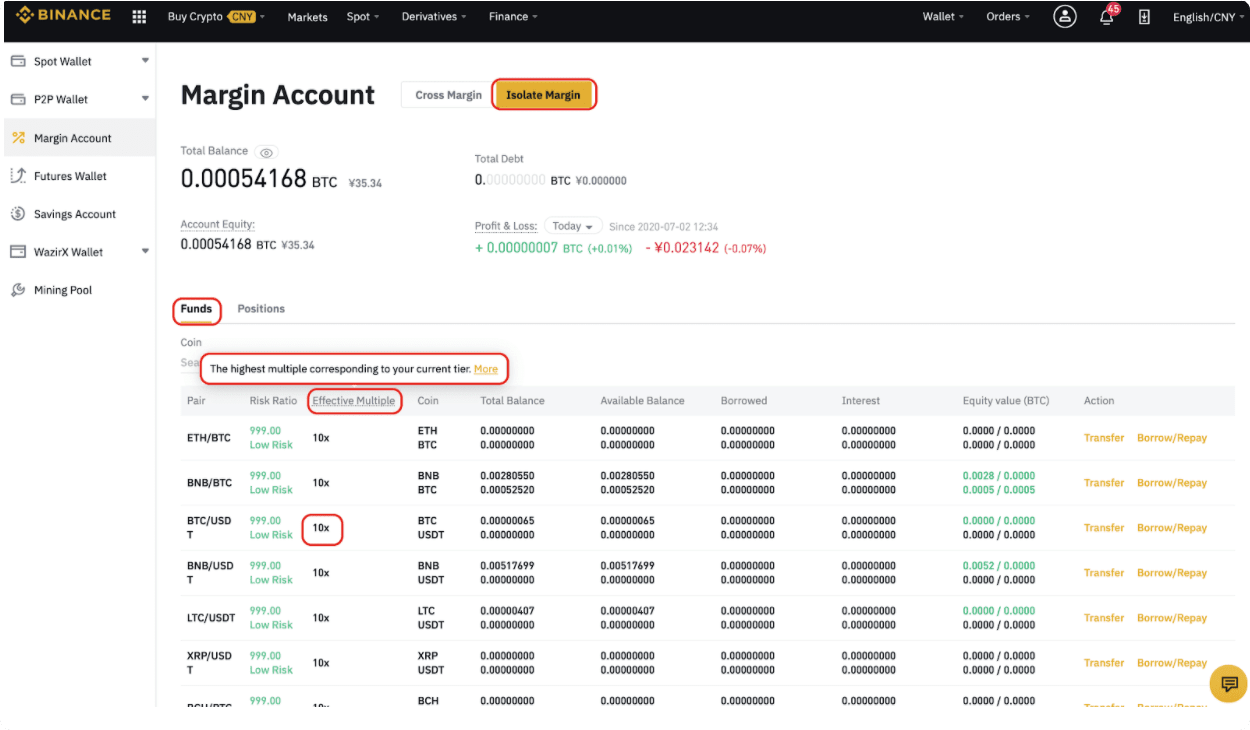Click the Margin Account percent icon
This screenshot has width=1250, height=730.
pyautogui.click(x=18, y=138)
